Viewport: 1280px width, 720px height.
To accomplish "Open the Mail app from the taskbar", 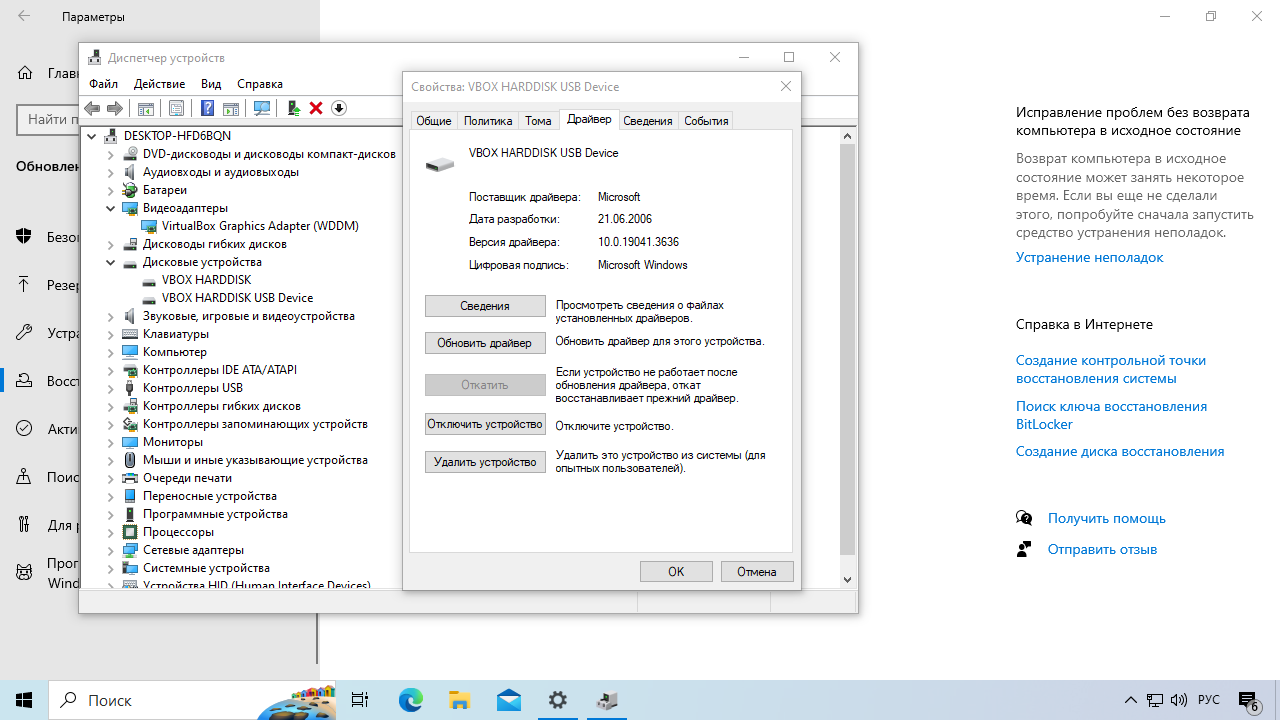I will (508, 700).
